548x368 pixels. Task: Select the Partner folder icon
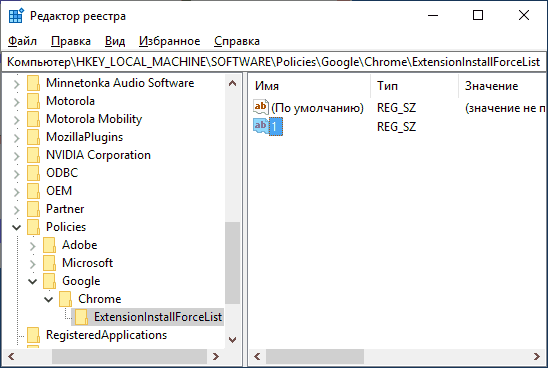tap(34, 209)
